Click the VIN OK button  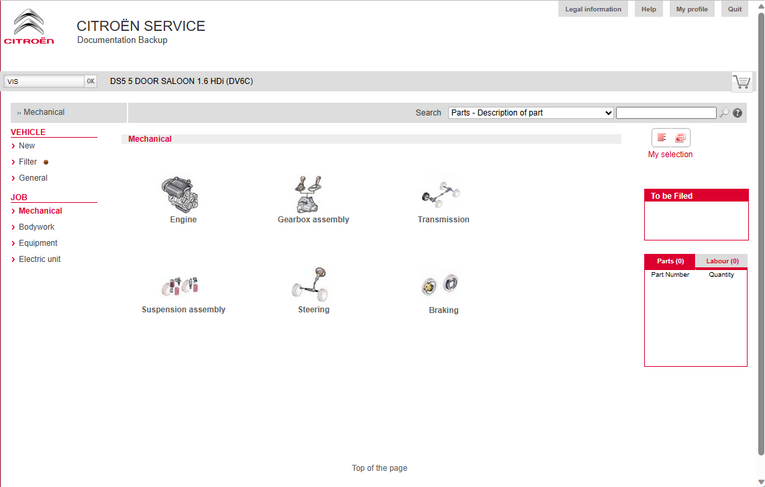(x=90, y=81)
